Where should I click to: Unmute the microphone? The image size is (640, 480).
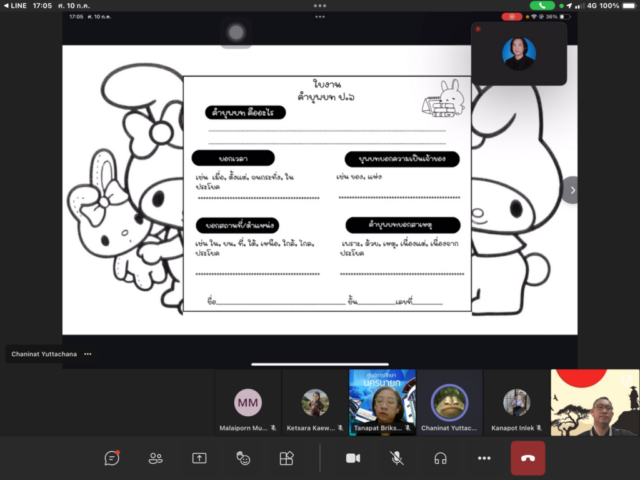point(396,458)
